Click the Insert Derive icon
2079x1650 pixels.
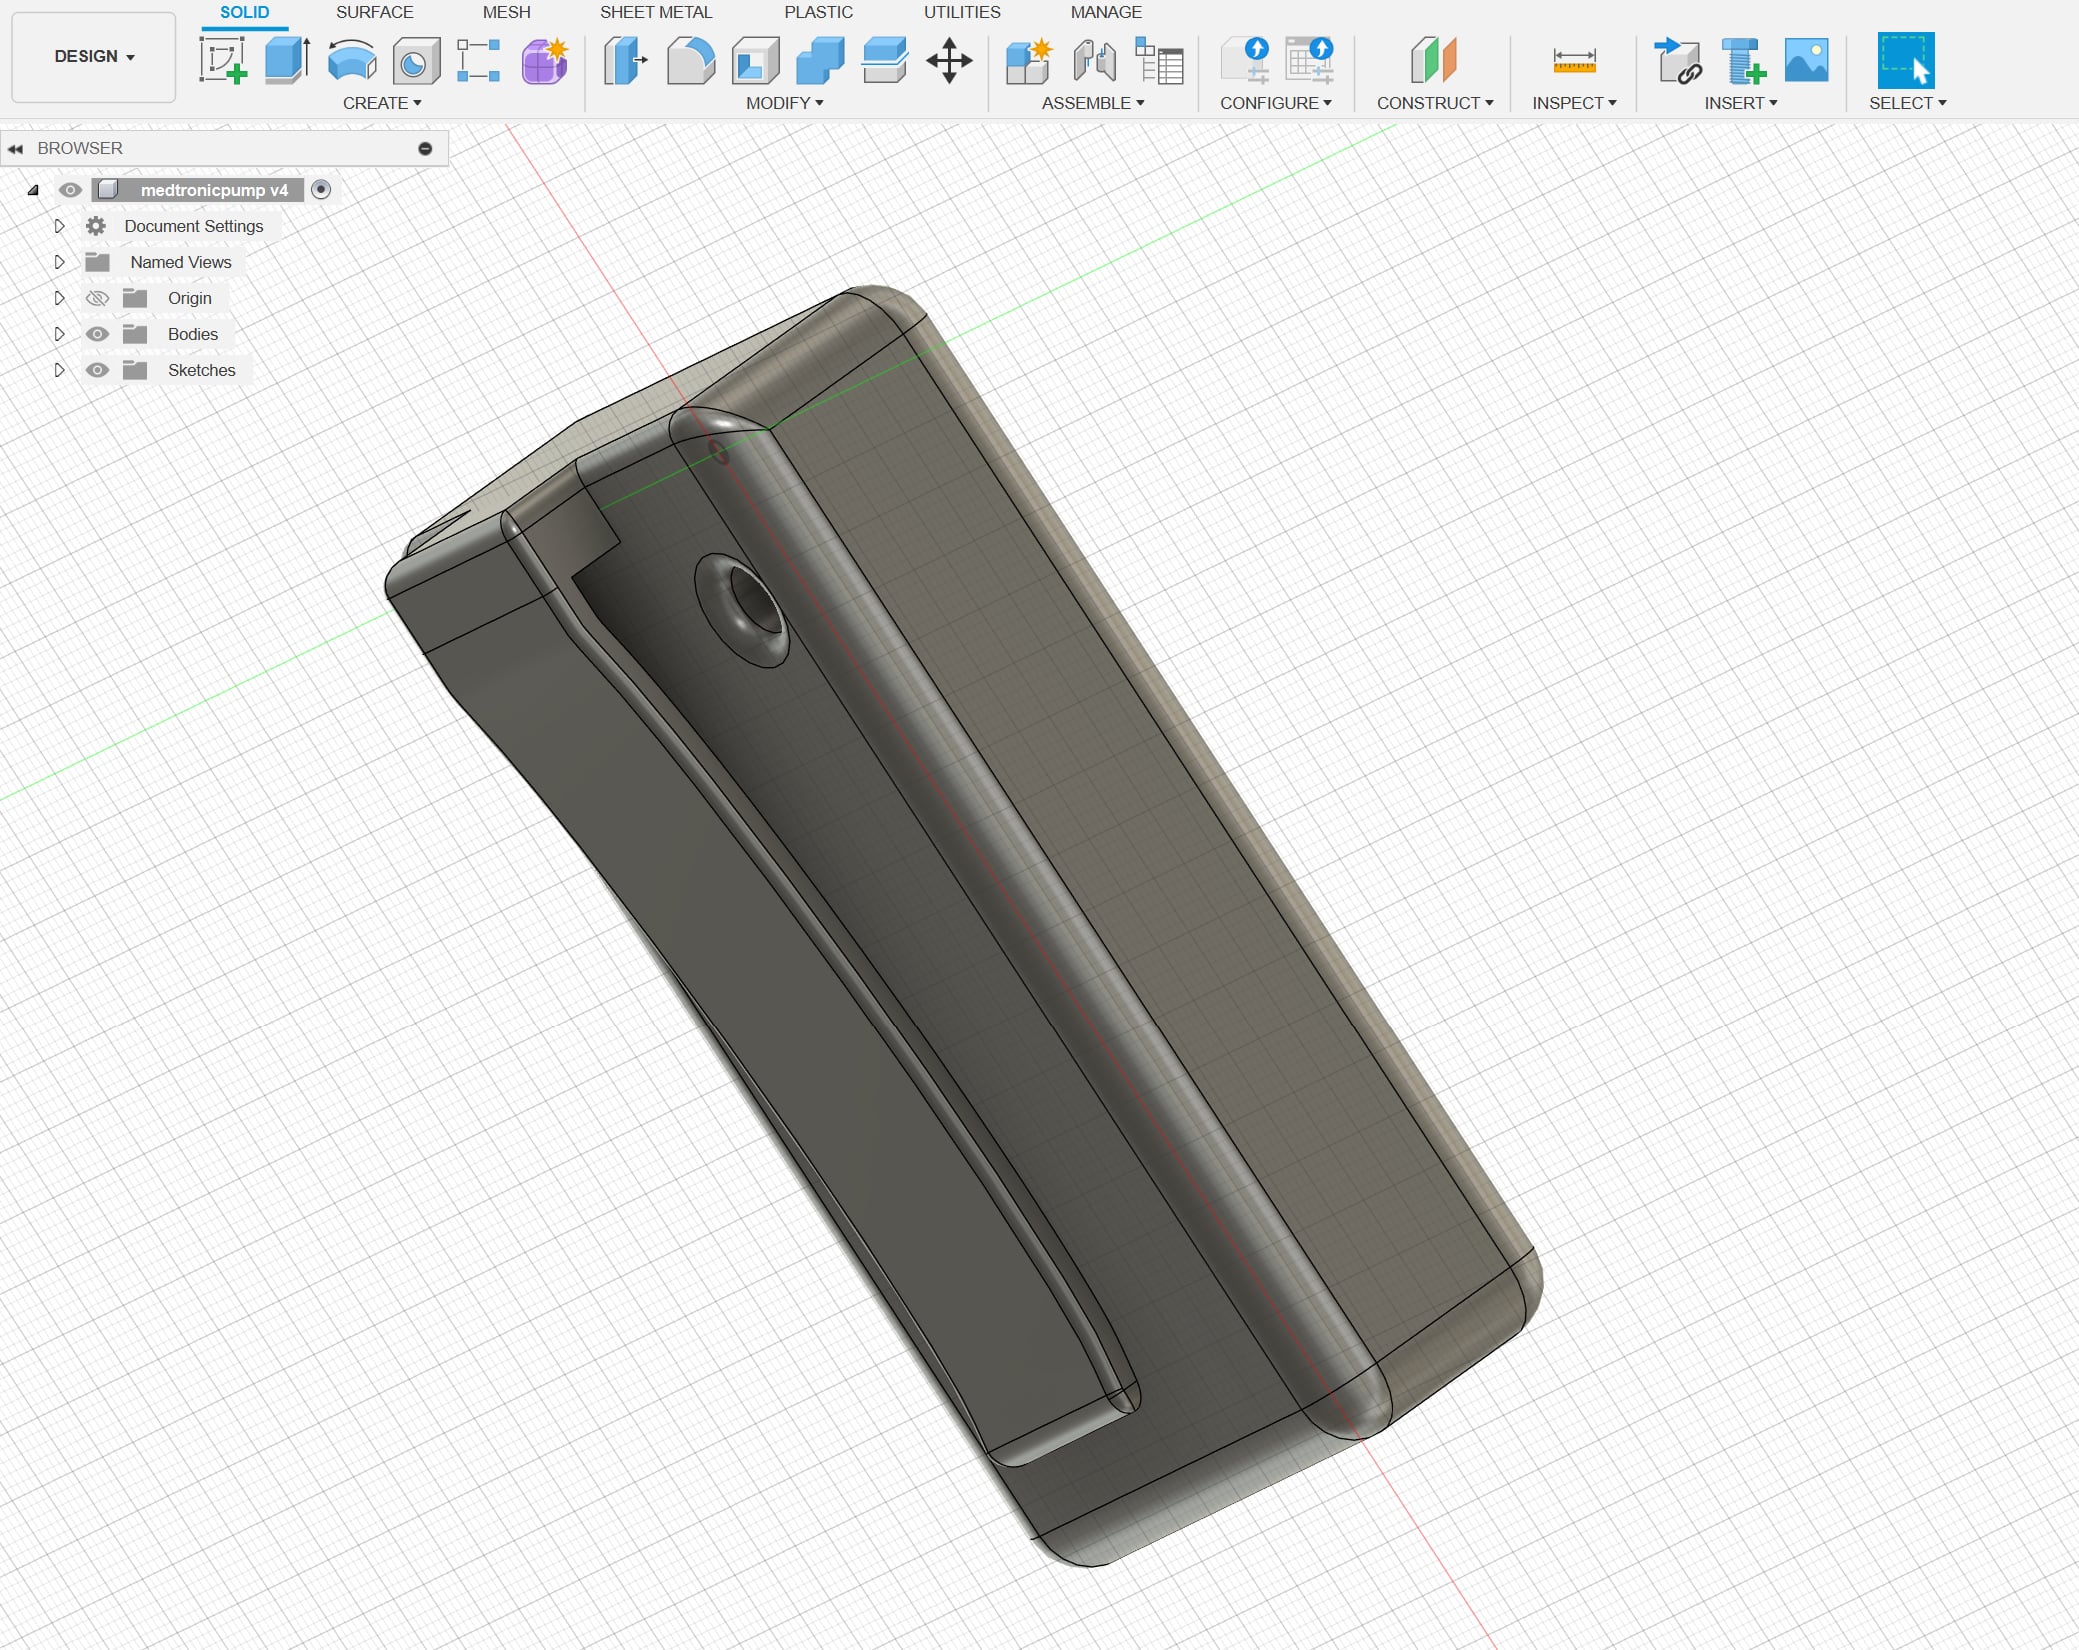coord(1678,60)
